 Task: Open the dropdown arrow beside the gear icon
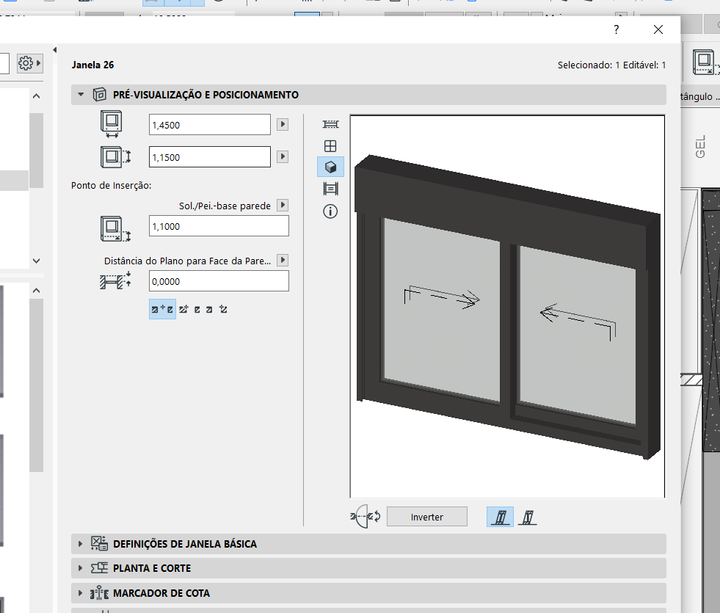tap(39, 63)
